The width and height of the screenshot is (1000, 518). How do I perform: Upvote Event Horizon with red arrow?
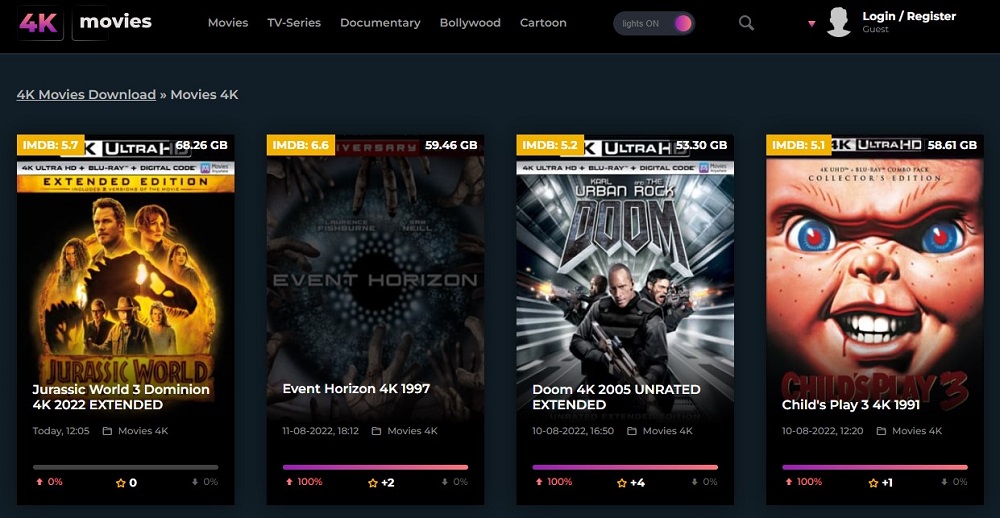click(289, 482)
